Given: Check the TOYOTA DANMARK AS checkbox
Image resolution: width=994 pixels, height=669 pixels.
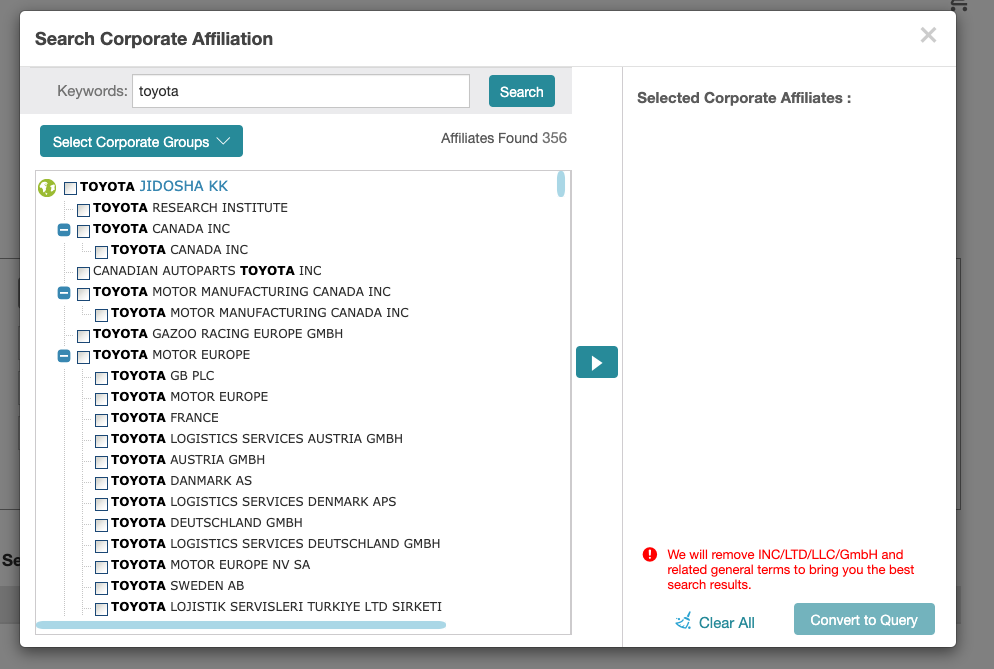Looking at the screenshot, I should [x=101, y=483].
